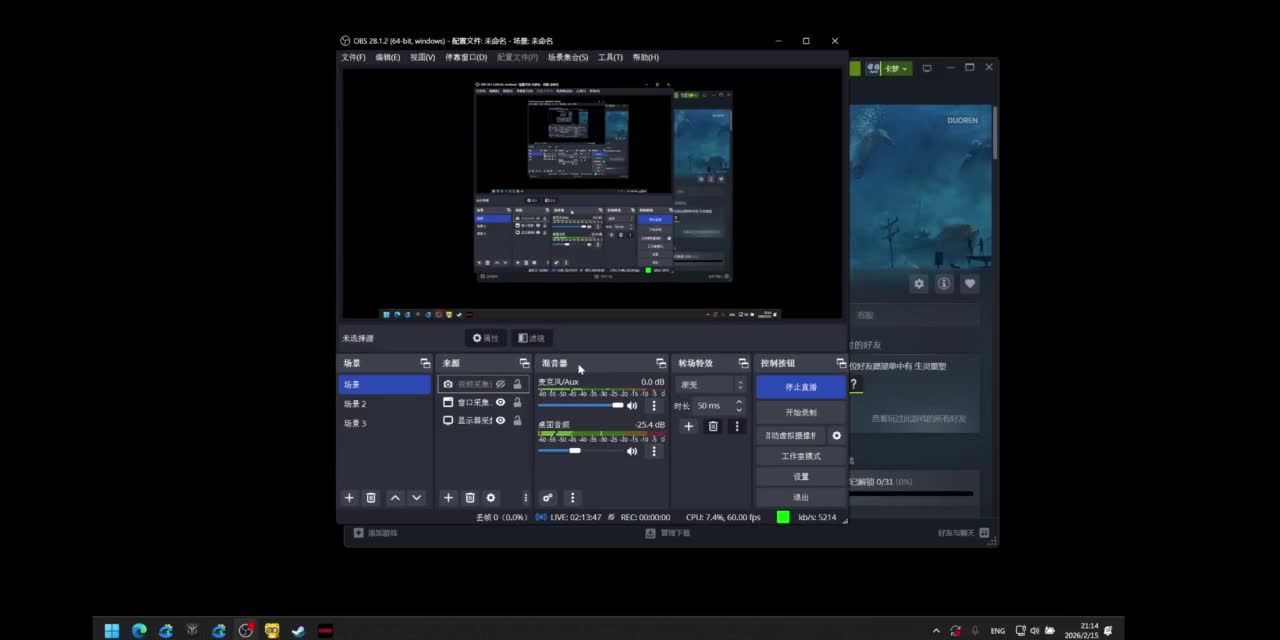Image resolution: width=1280 pixels, height=640 pixels.
Task: Remove transition with trash icon
Action: [x=713, y=426]
